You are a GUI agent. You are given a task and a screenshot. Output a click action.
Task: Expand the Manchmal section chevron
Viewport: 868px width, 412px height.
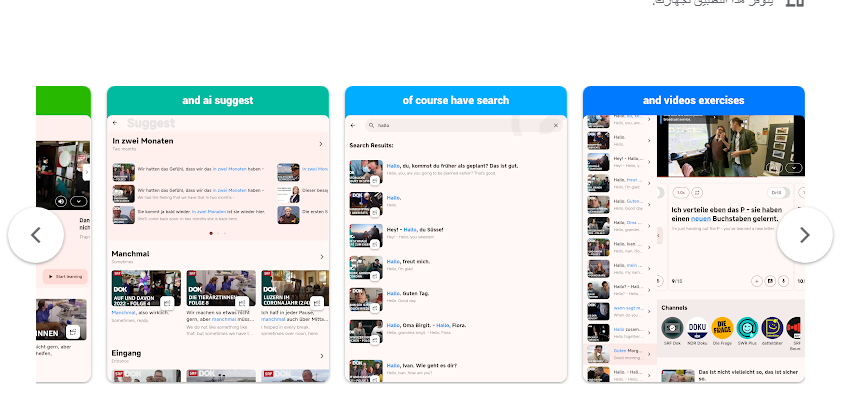(322, 257)
